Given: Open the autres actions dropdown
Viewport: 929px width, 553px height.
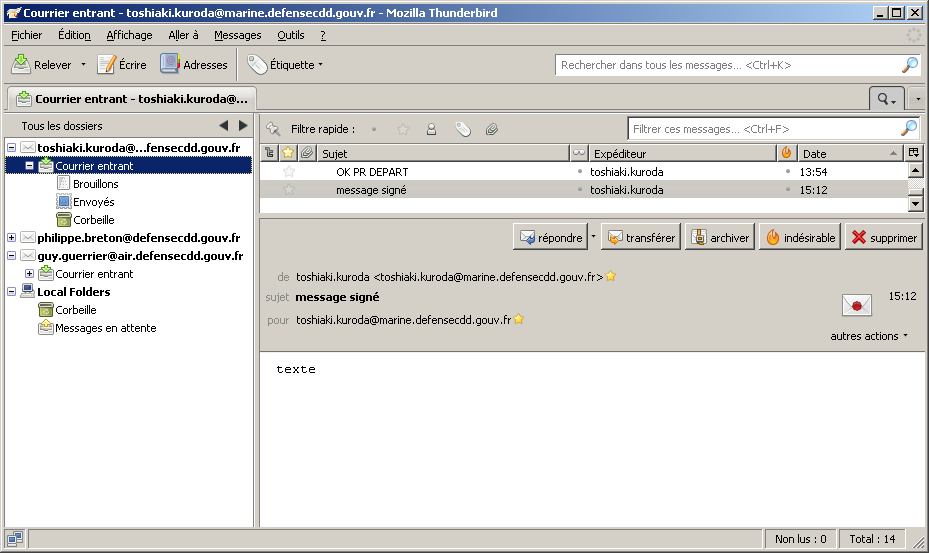Looking at the screenshot, I should point(869,336).
